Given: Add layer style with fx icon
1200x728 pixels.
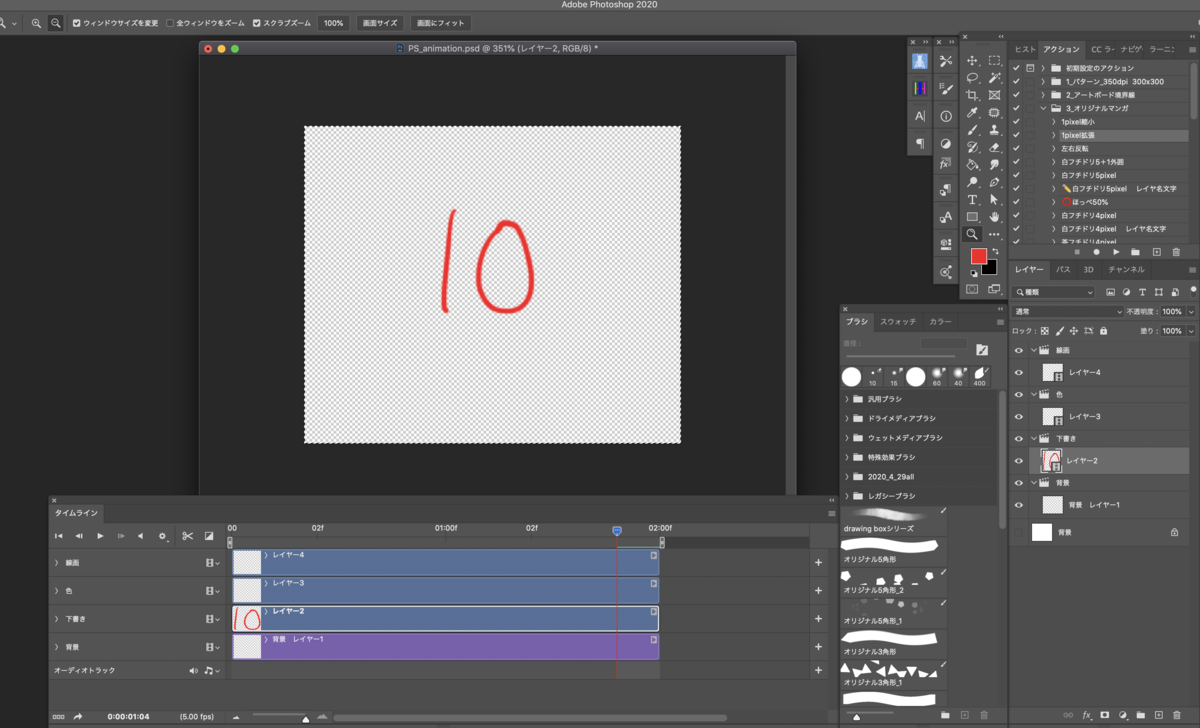Looking at the screenshot, I should point(1086,716).
